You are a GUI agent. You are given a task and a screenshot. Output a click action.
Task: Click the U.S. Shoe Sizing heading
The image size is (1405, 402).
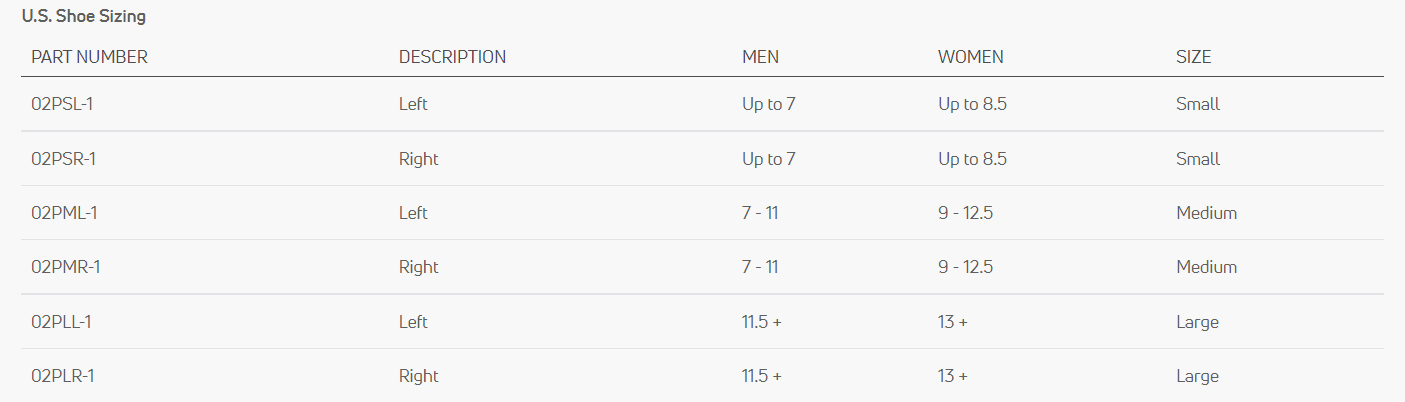click(83, 16)
